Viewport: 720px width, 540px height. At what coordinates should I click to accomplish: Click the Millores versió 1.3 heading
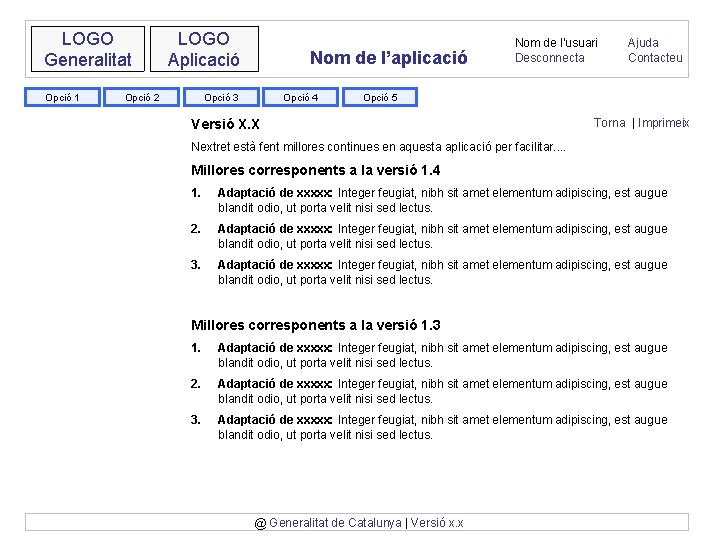(x=315, y=325)
